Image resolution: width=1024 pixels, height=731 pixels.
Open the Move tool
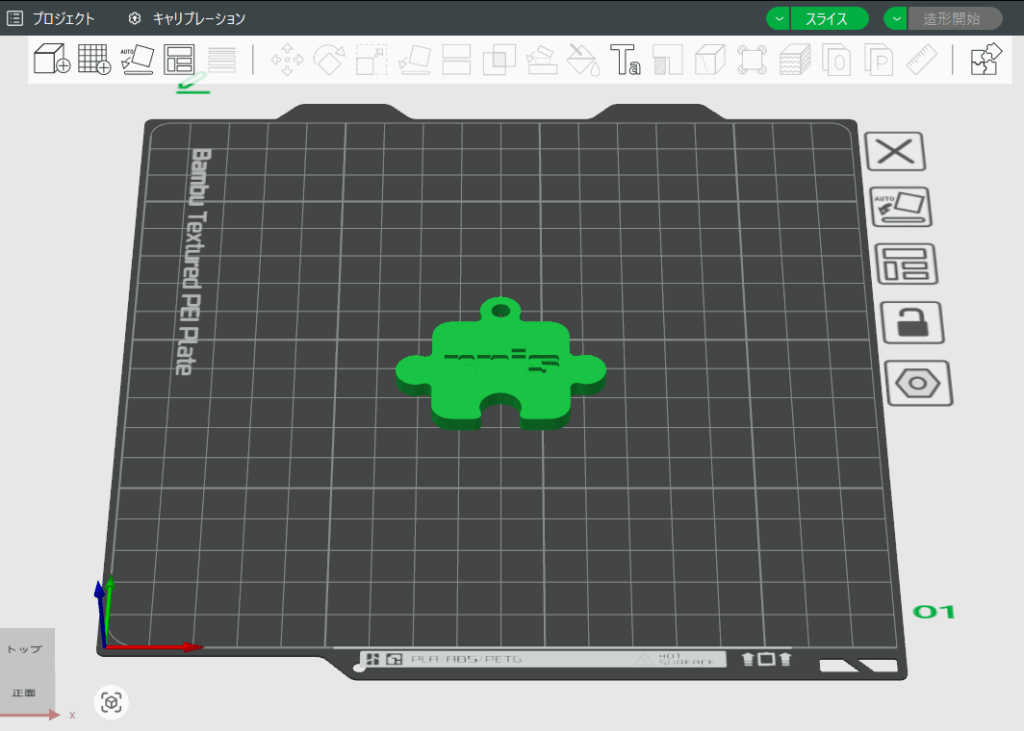pyautogui.click(x=287, y=60)
